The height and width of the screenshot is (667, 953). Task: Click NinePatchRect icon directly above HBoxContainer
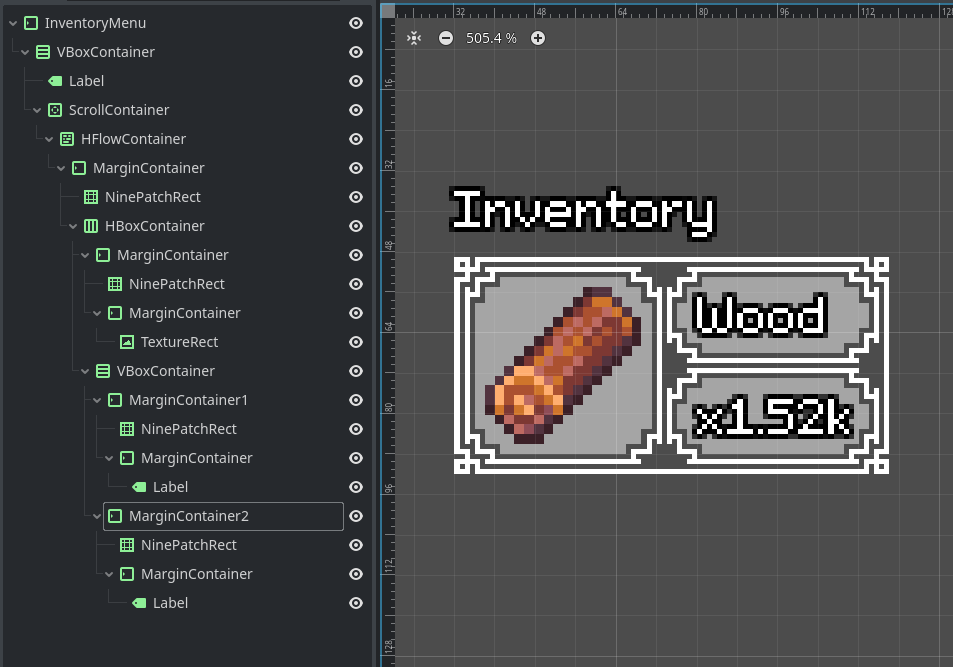click(91, 197)
